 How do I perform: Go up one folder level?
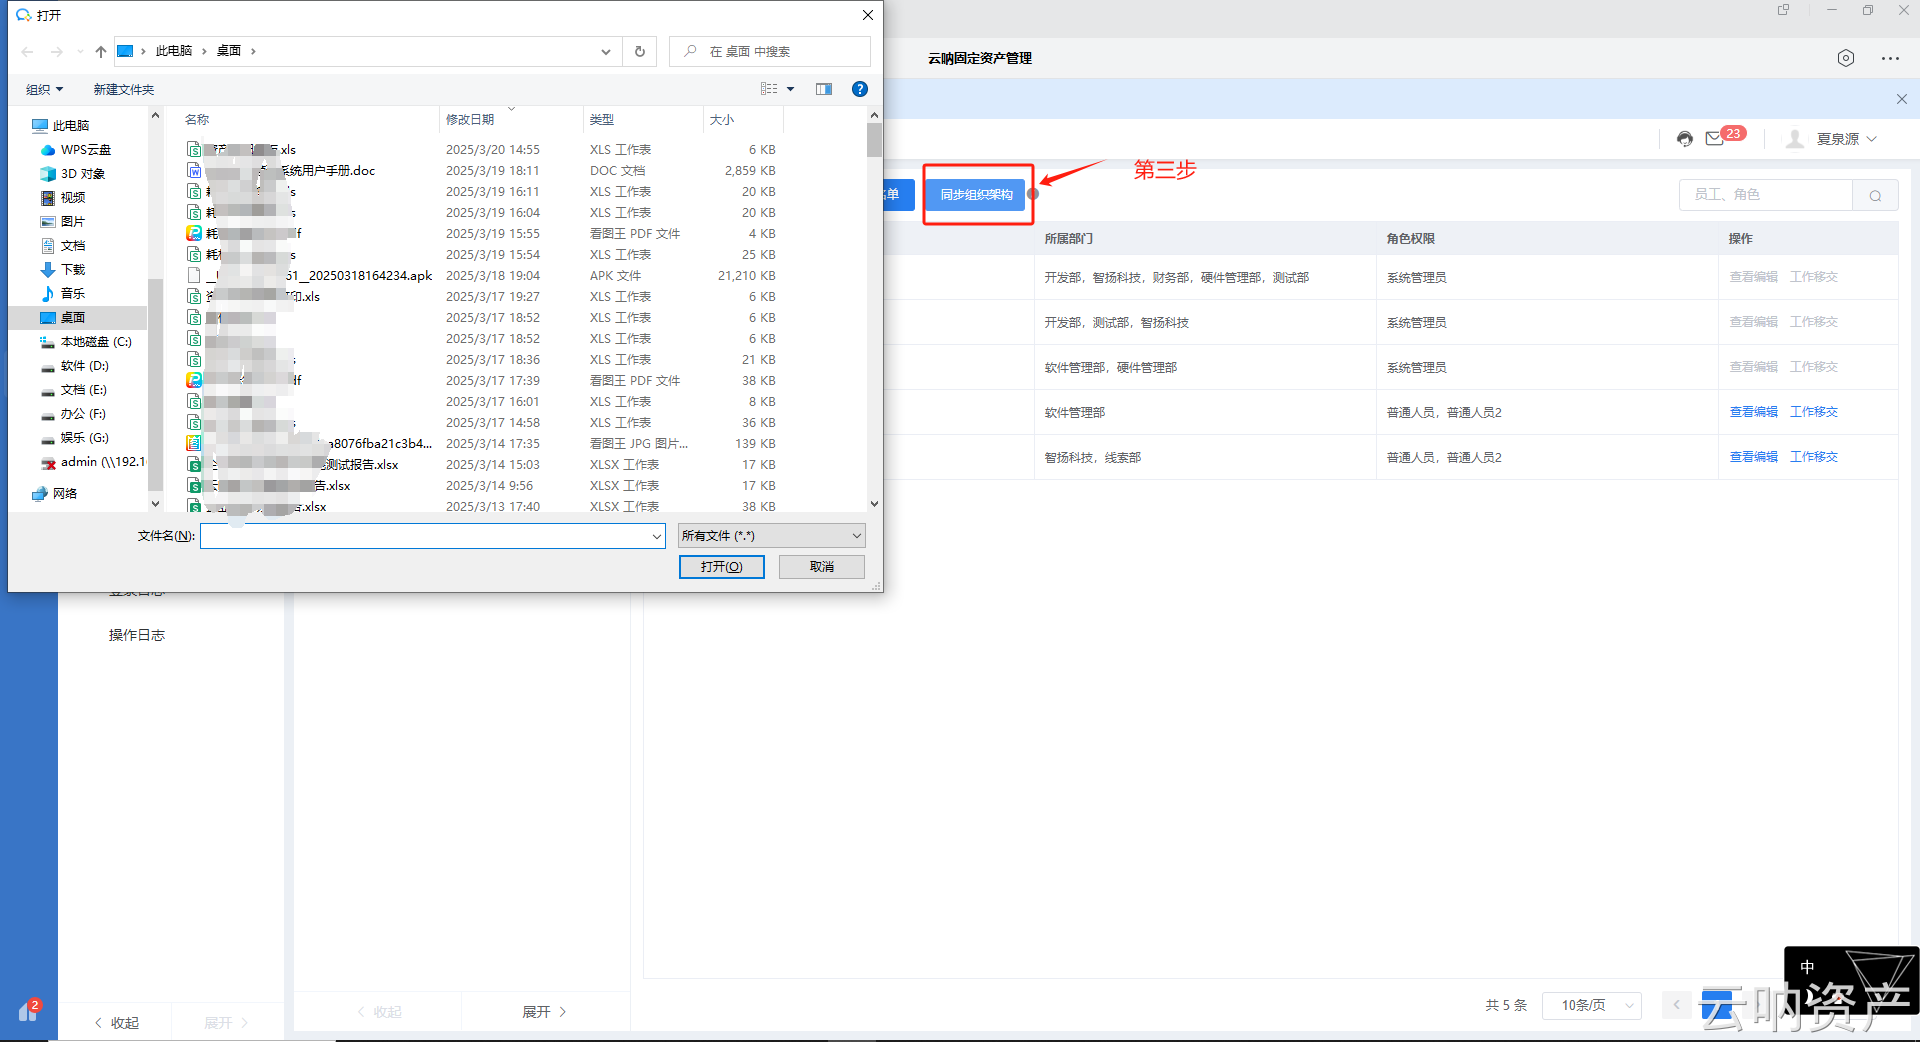coord(101,52)
